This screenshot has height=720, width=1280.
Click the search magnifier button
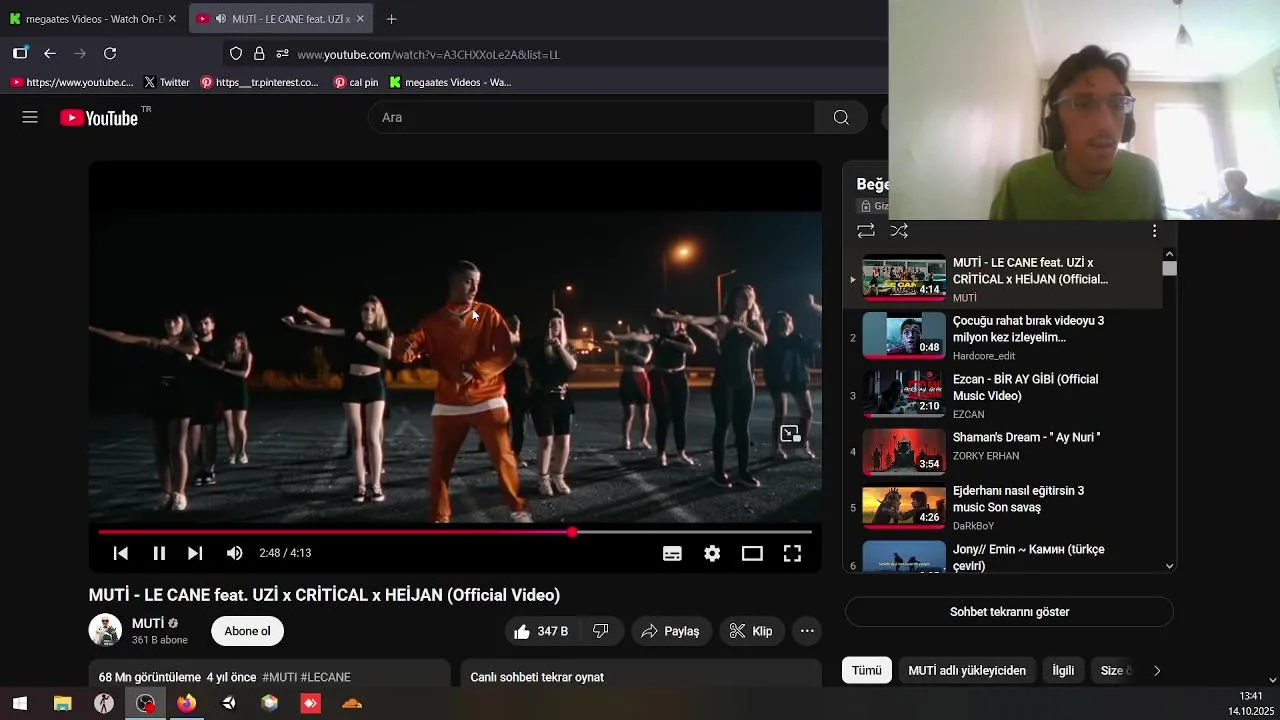841,117
